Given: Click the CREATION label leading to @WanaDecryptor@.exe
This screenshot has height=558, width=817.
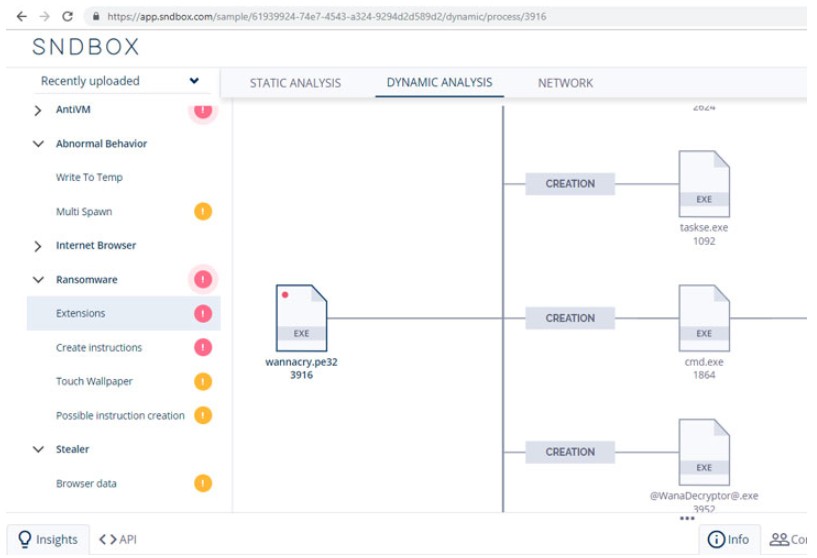Looking at the screenshot, I should point(570,452).
